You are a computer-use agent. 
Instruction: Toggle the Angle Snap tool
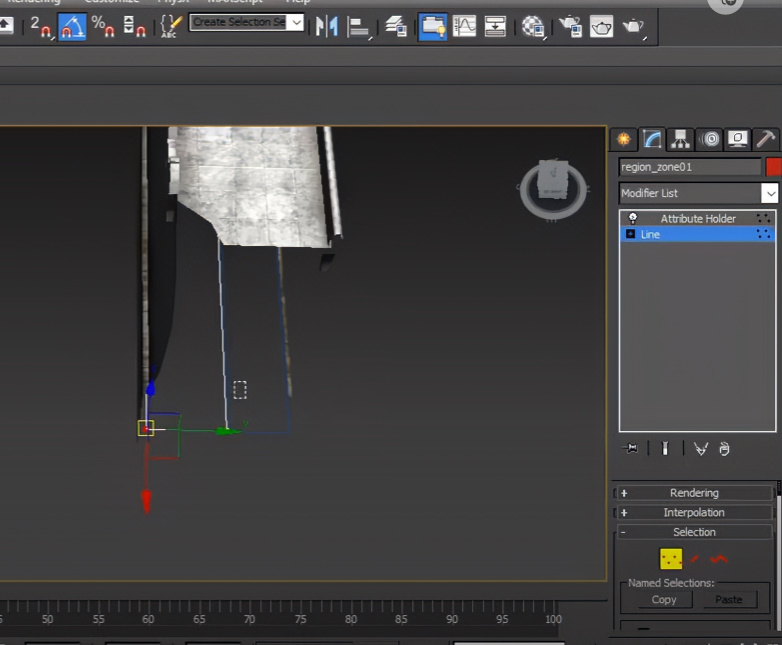pos(72,26)
